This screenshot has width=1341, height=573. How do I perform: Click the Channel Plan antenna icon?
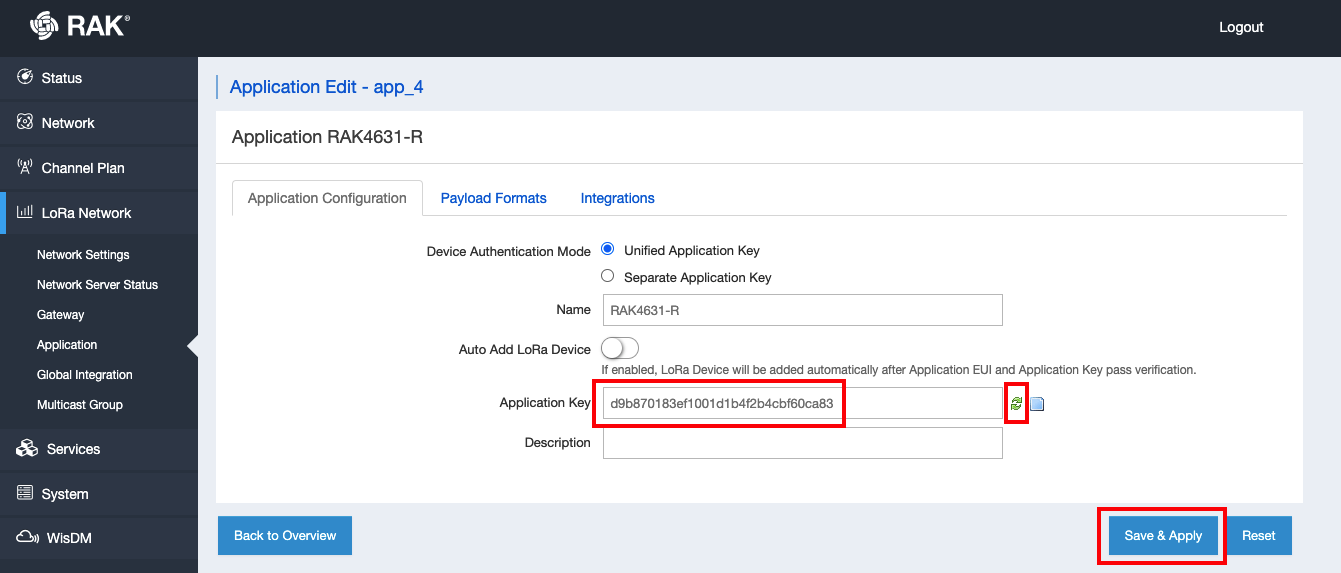25,167
